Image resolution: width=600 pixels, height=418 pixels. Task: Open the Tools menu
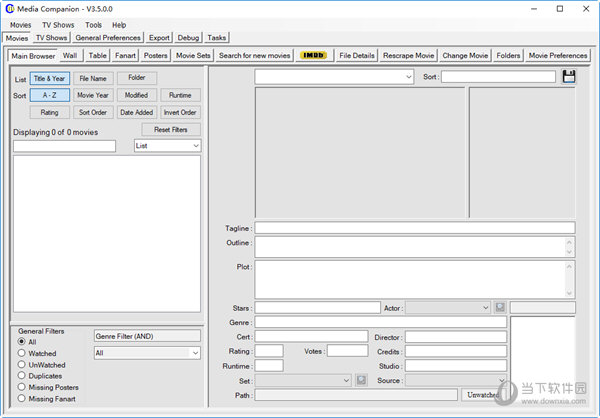click(x=93, y=24)
